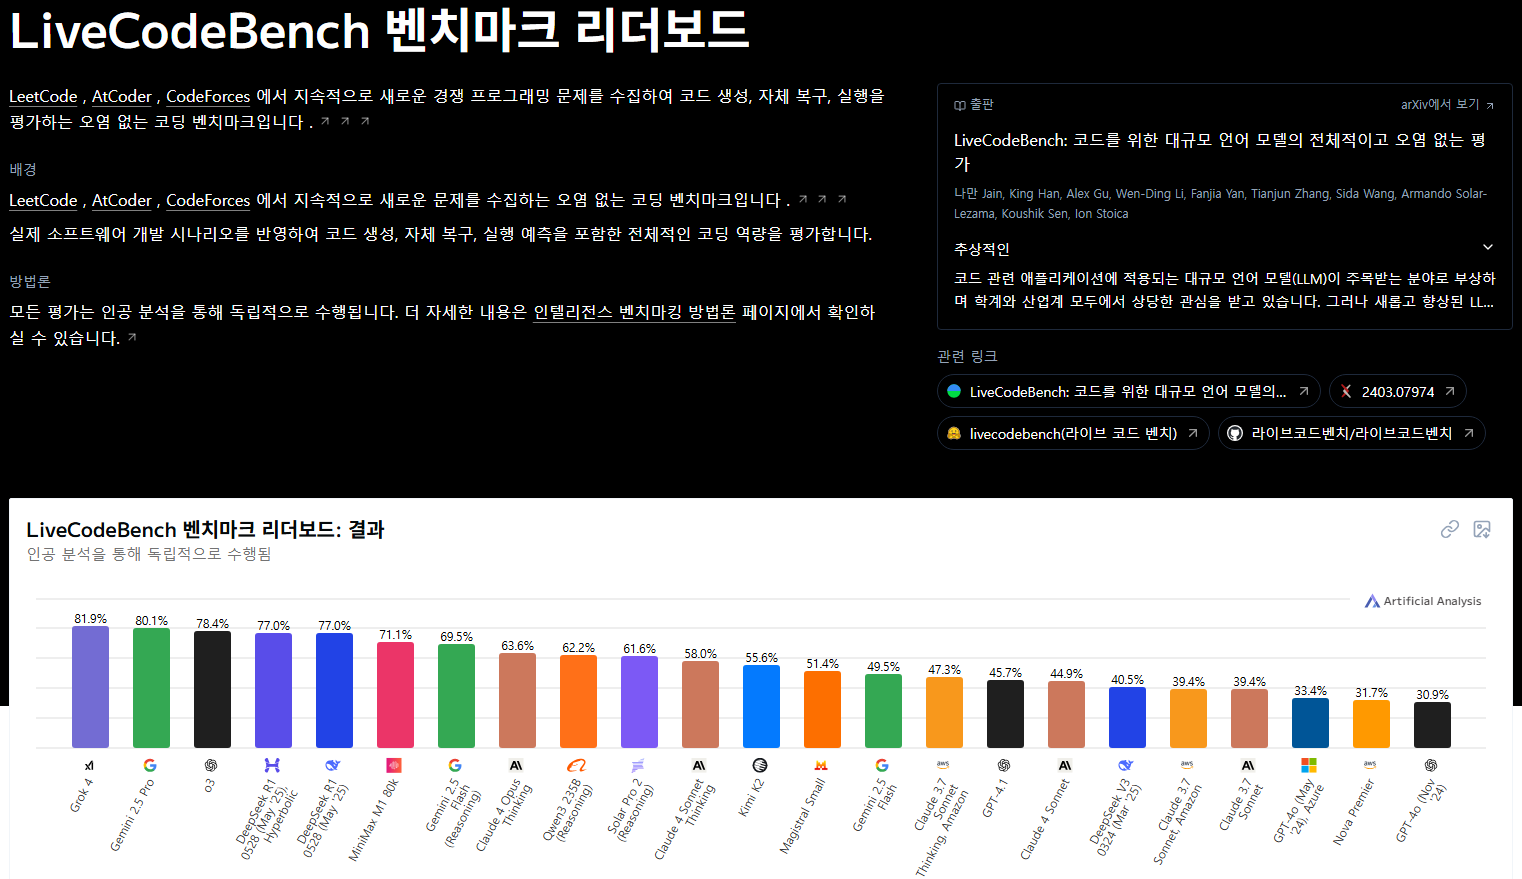Open the '인텔리전스 벤치마킹 방법론' link
This screenshot has height=879, width=1522.
(x=634, y=312)
